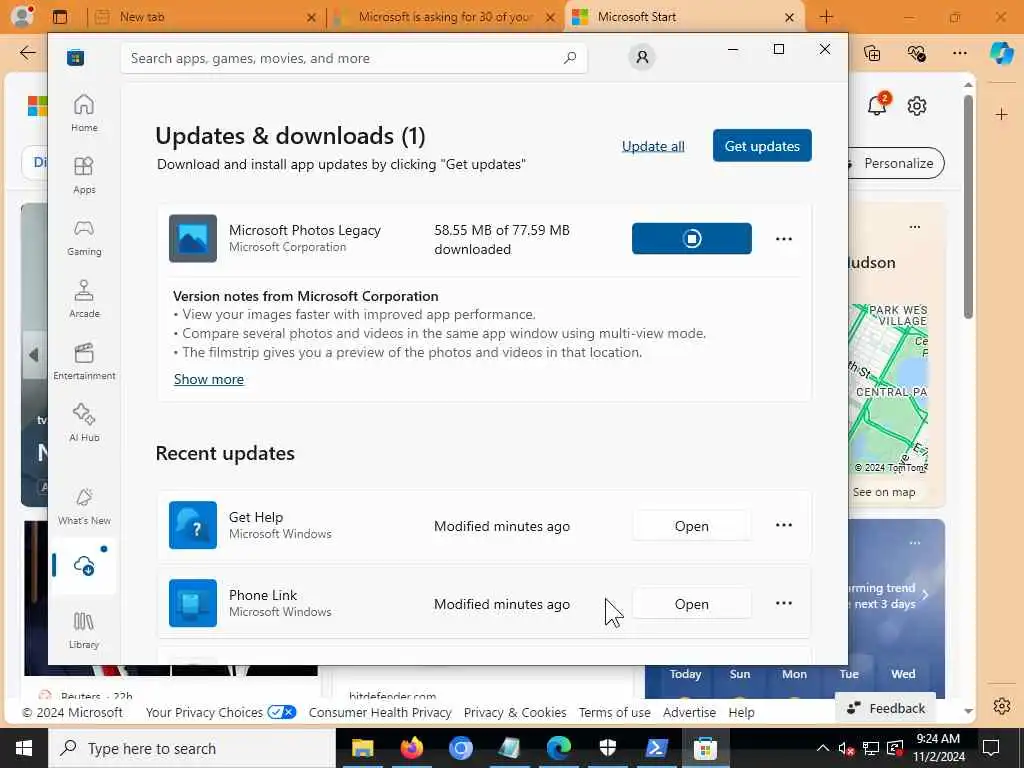The width and height of the screenshot is (1024, 768).
Task: Select the Downloads cloud icon in sidebar
Action: pyautogui.click(x=84, y=566)
